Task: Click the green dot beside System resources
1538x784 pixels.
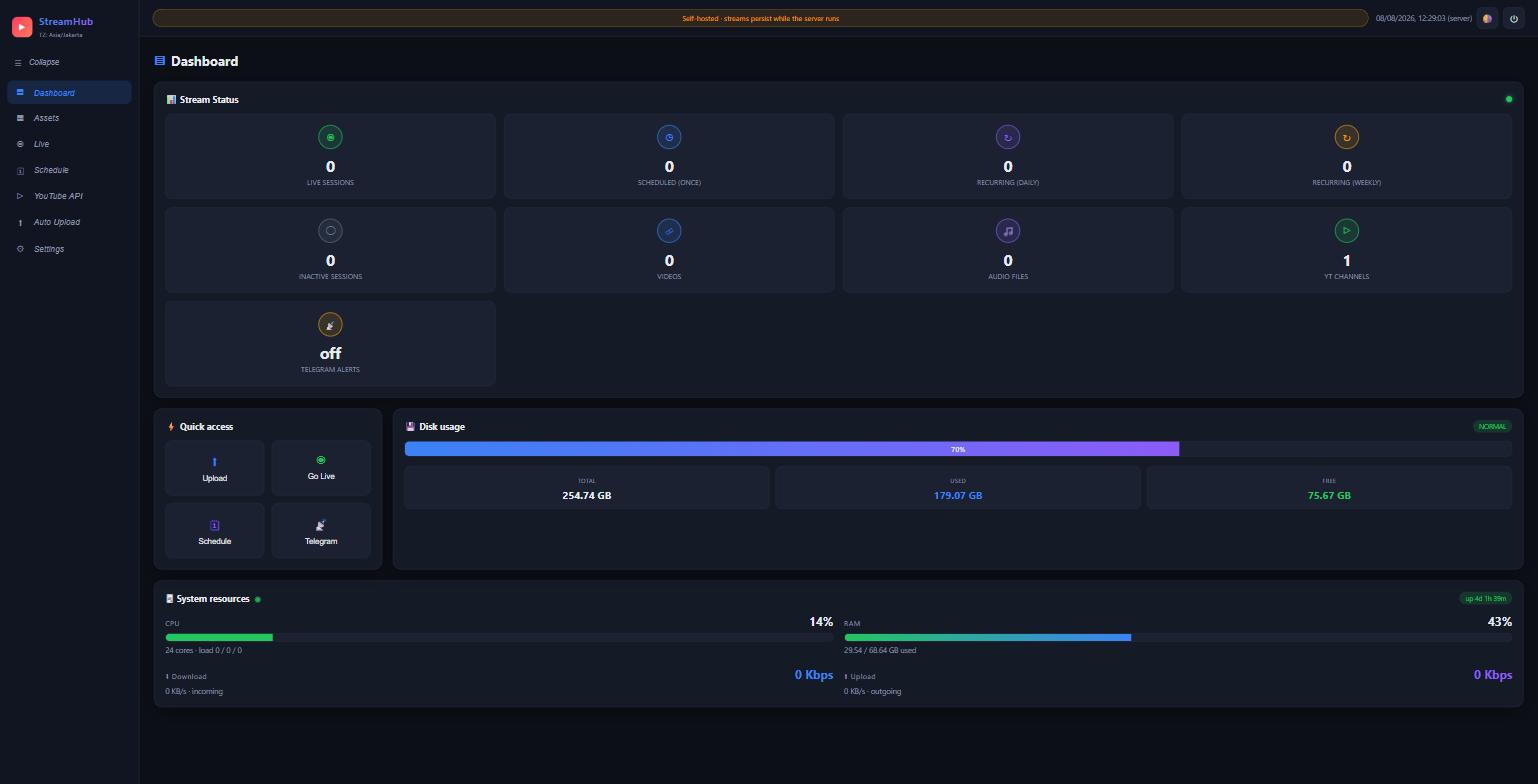Action: [x=258, y=600]
